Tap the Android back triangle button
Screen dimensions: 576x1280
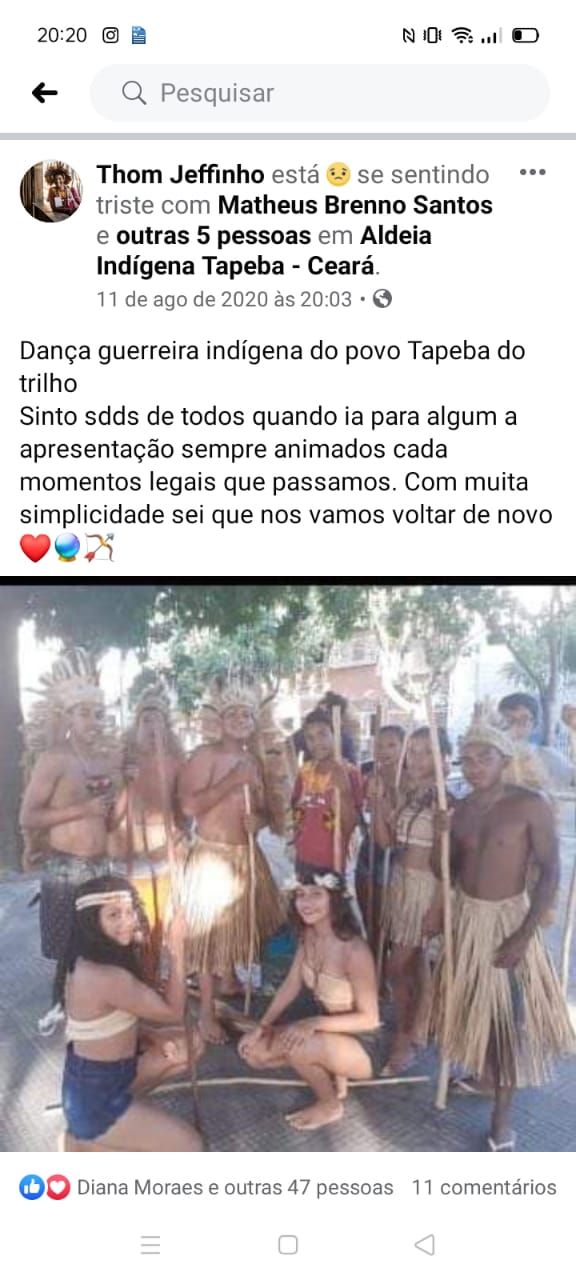424,1244
